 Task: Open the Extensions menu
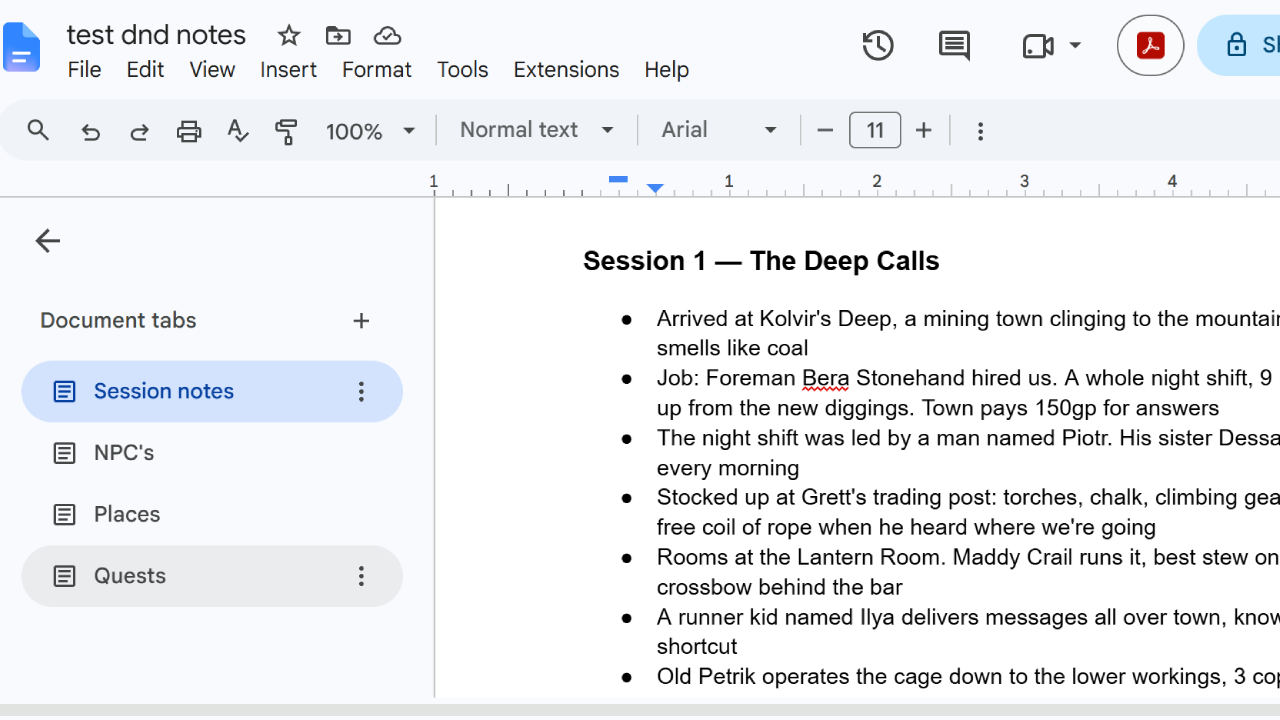[566, 70]
